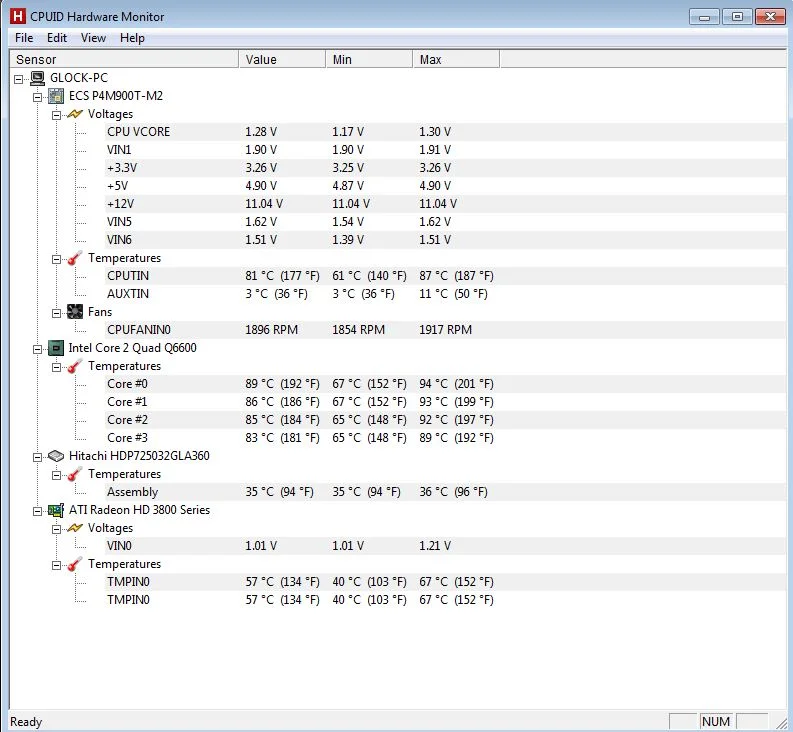
Task: Select the CPU VCORE row
Action: [x=446, y=132]
